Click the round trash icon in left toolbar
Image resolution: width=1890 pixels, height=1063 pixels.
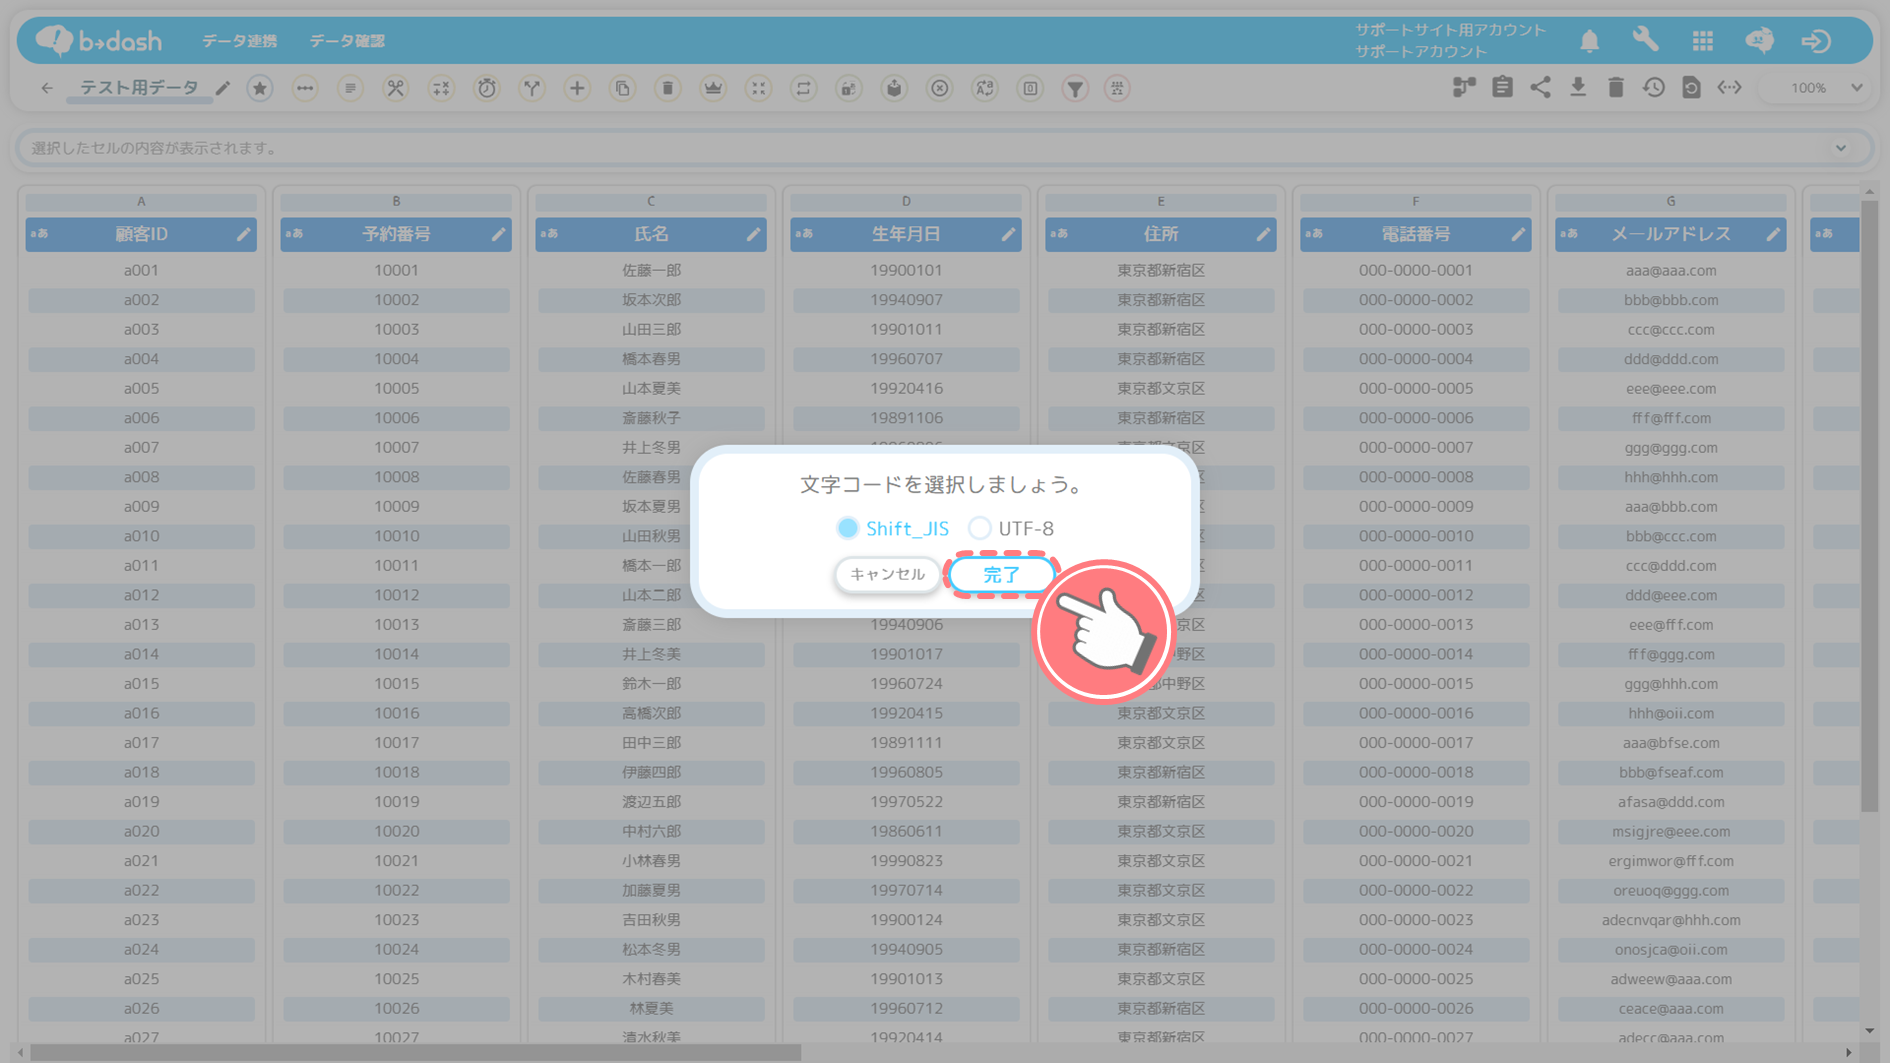[x=668, y=88]
